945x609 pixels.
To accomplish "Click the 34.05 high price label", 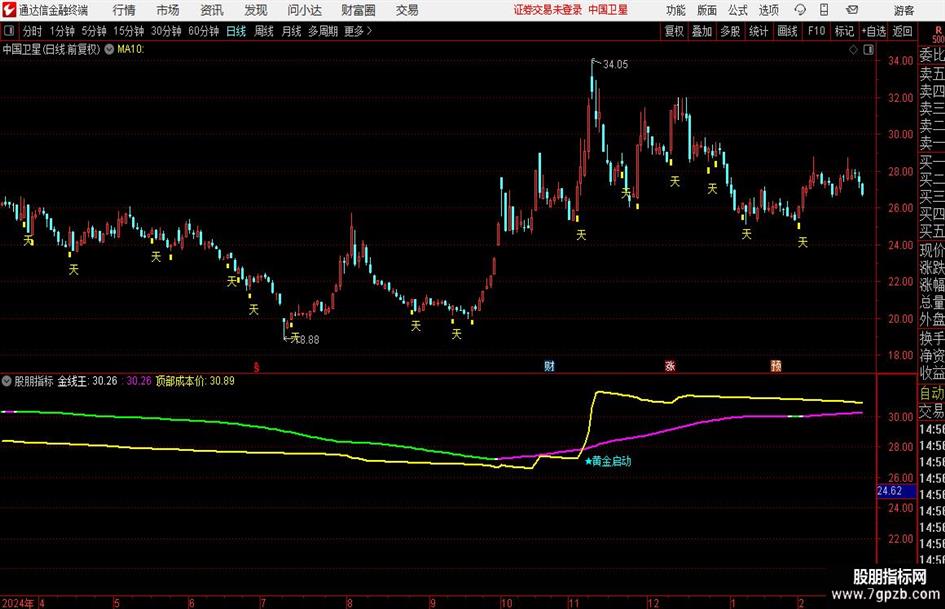I will tap(615, 65).
